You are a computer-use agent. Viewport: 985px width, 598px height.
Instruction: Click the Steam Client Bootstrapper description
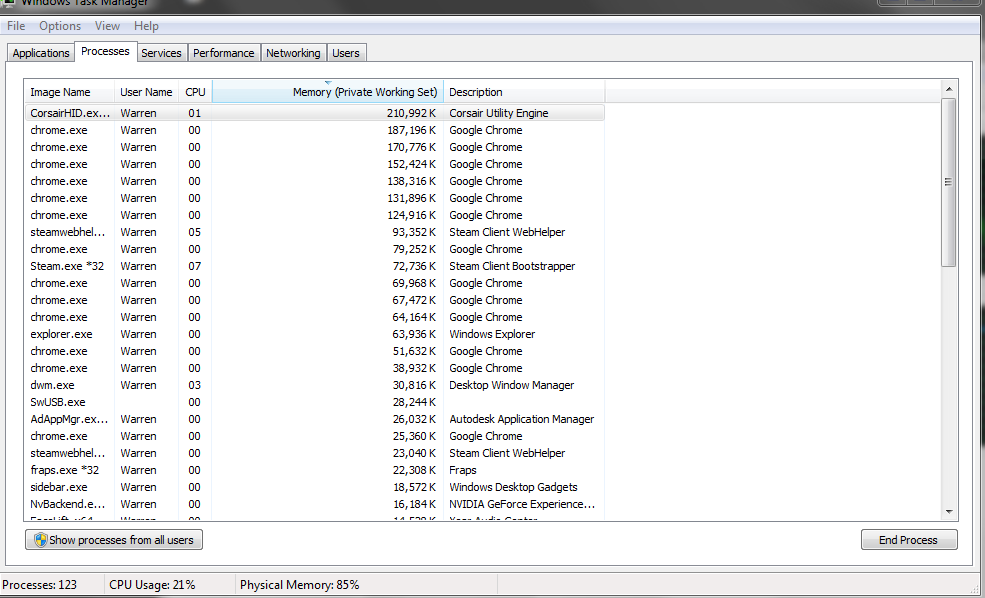[512, 266]
